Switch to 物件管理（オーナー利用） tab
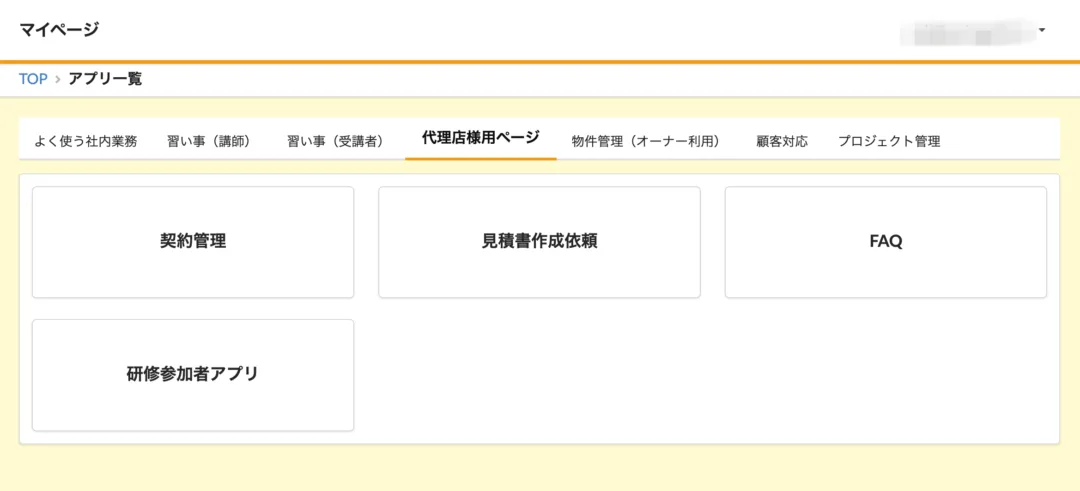The image size is (1080, 491). [x=645, y=141]
